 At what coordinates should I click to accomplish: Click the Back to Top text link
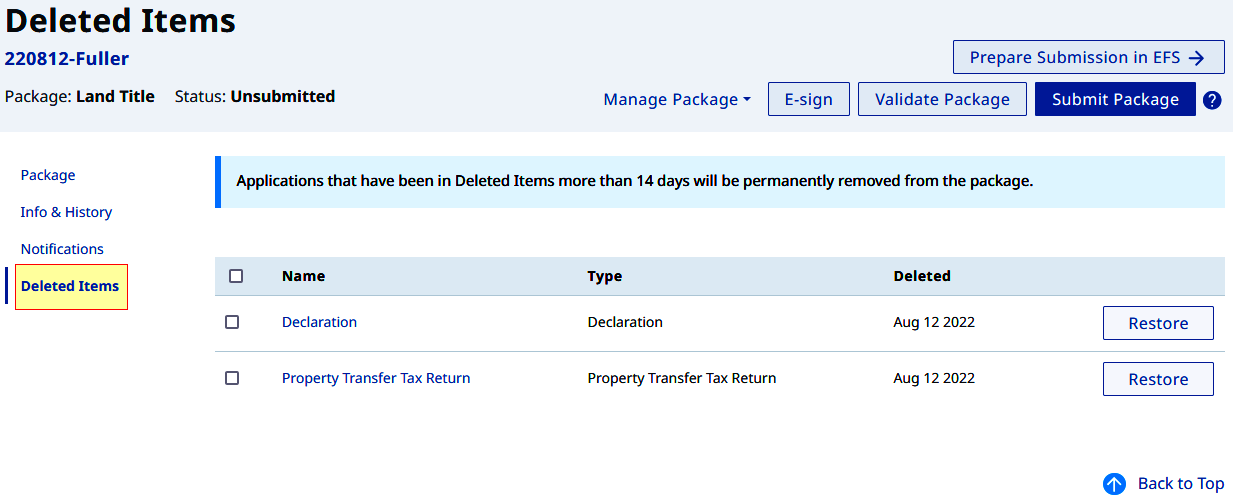1180,484
